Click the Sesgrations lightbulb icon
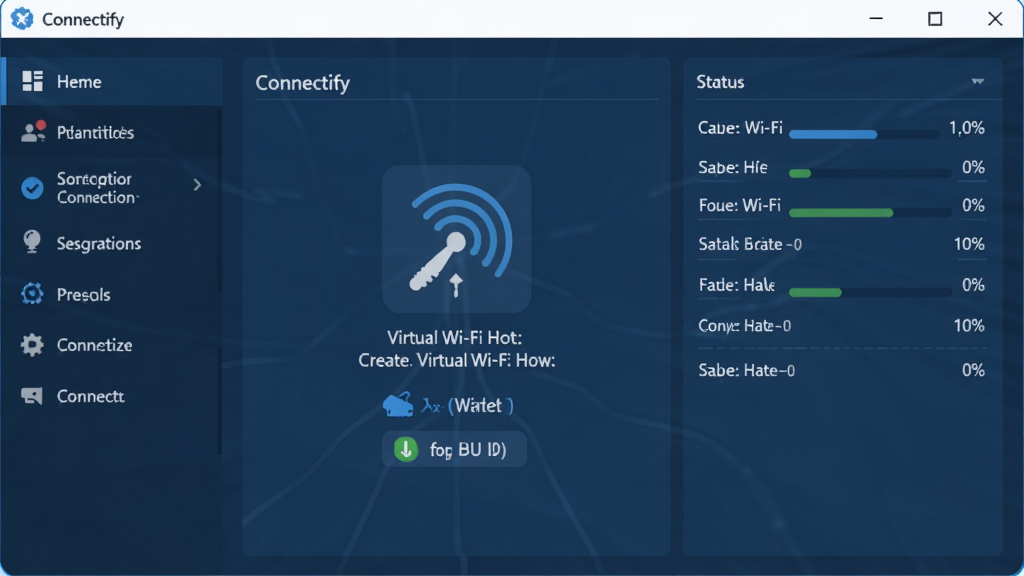This screenshot has width=1024, height=576. click(31, 242)
